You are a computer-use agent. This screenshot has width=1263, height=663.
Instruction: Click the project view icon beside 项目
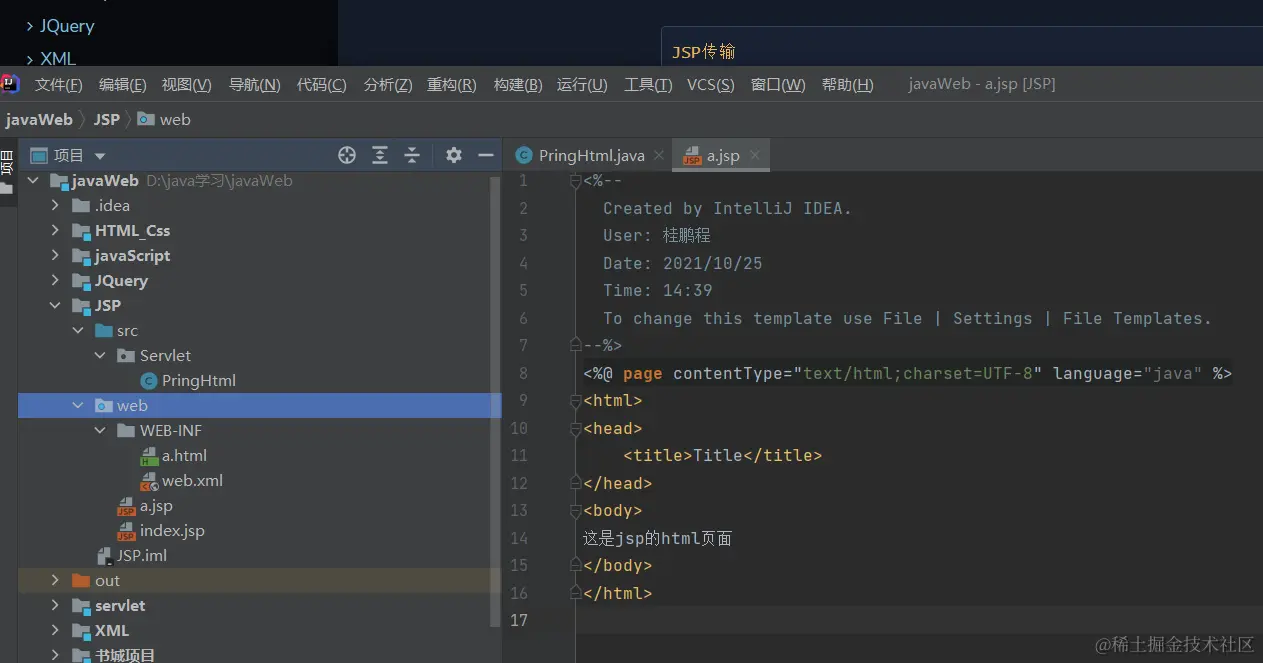click(39, 155)
